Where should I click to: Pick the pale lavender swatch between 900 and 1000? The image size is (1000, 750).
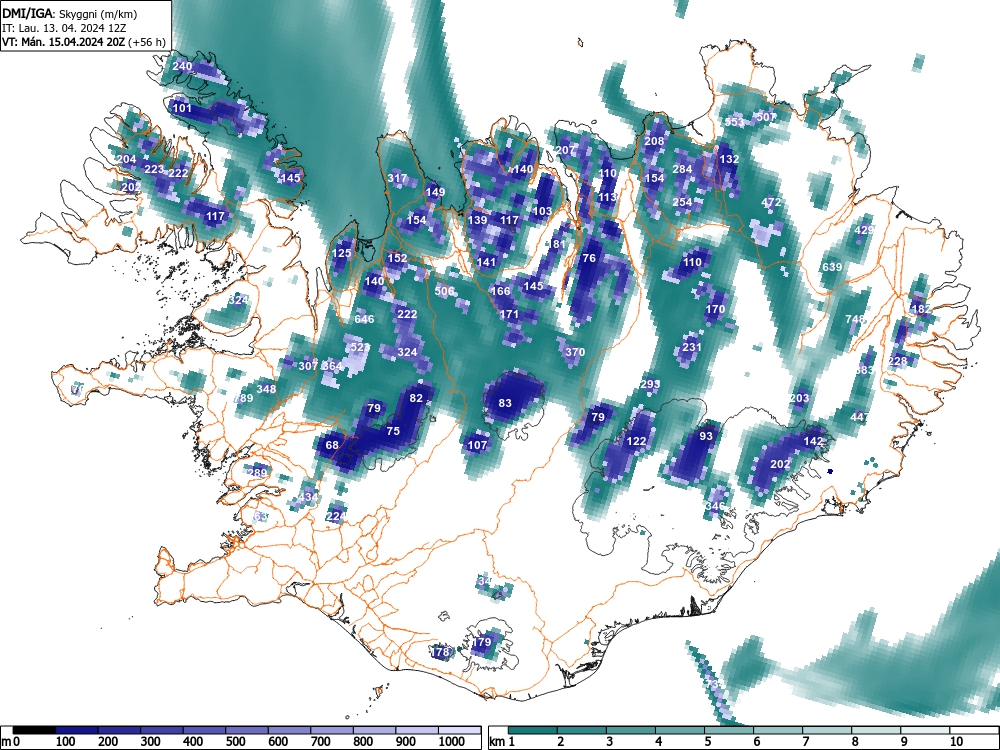click(417, 730)
